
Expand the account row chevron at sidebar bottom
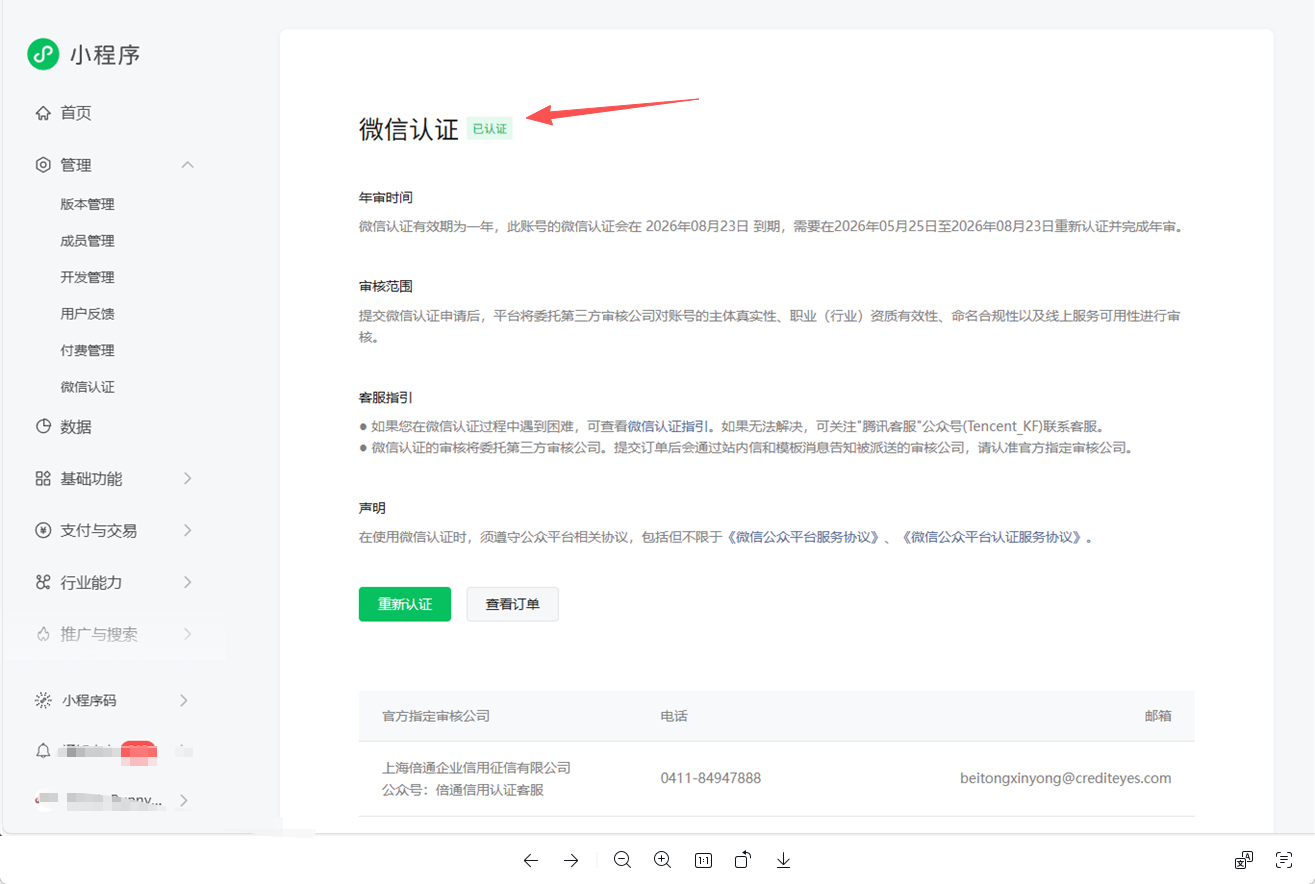pos(184,800)
